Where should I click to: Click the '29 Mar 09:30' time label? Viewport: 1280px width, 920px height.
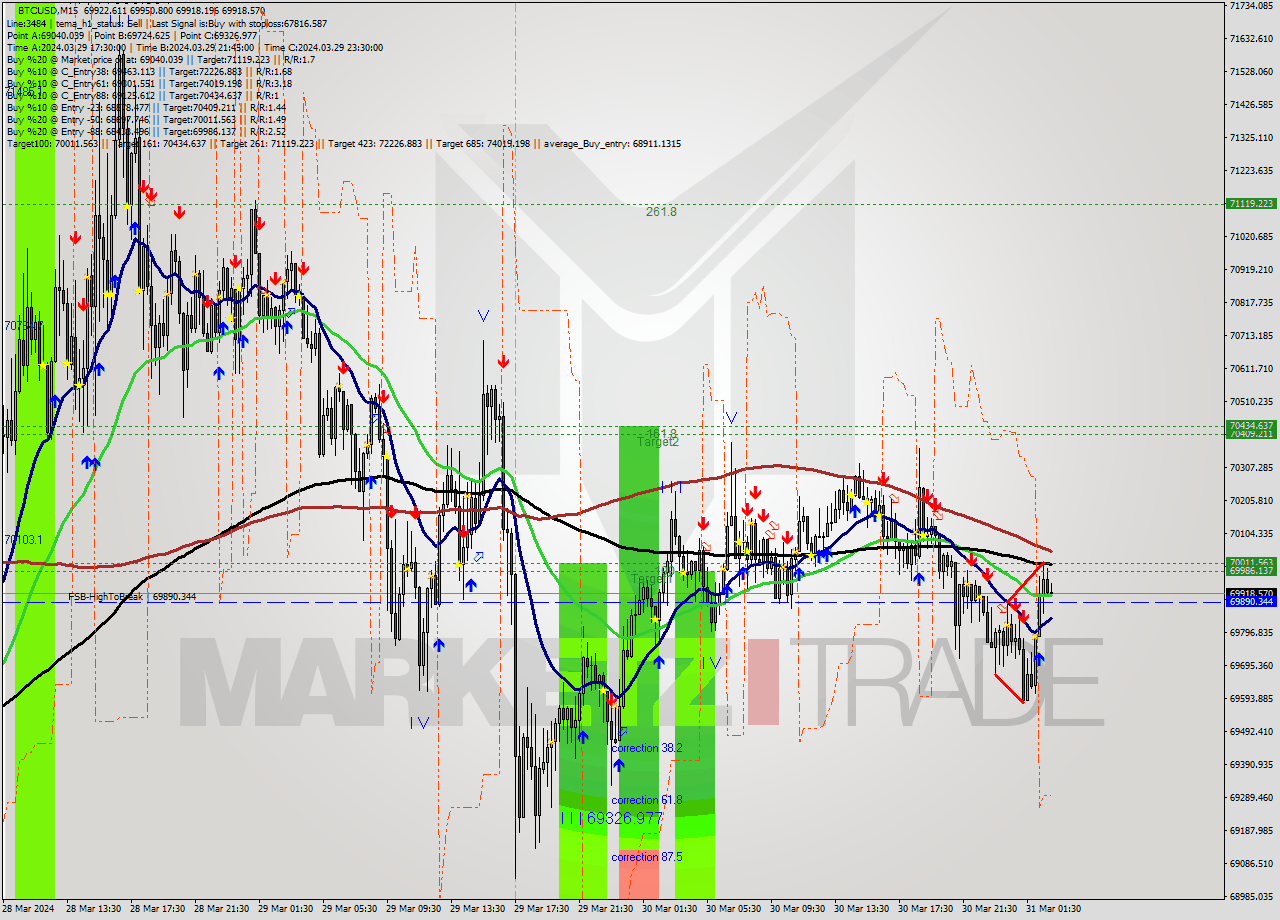pos(413,909)
